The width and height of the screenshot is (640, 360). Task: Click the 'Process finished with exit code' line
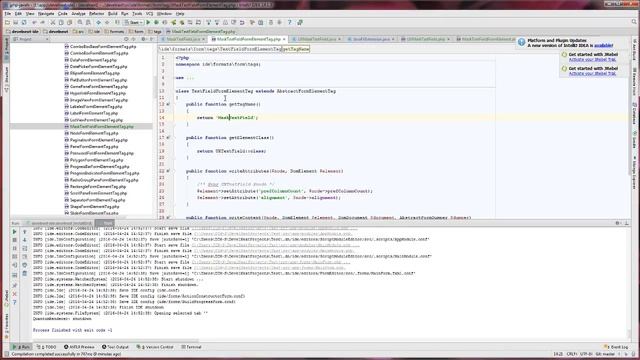(x=73, y=330)
